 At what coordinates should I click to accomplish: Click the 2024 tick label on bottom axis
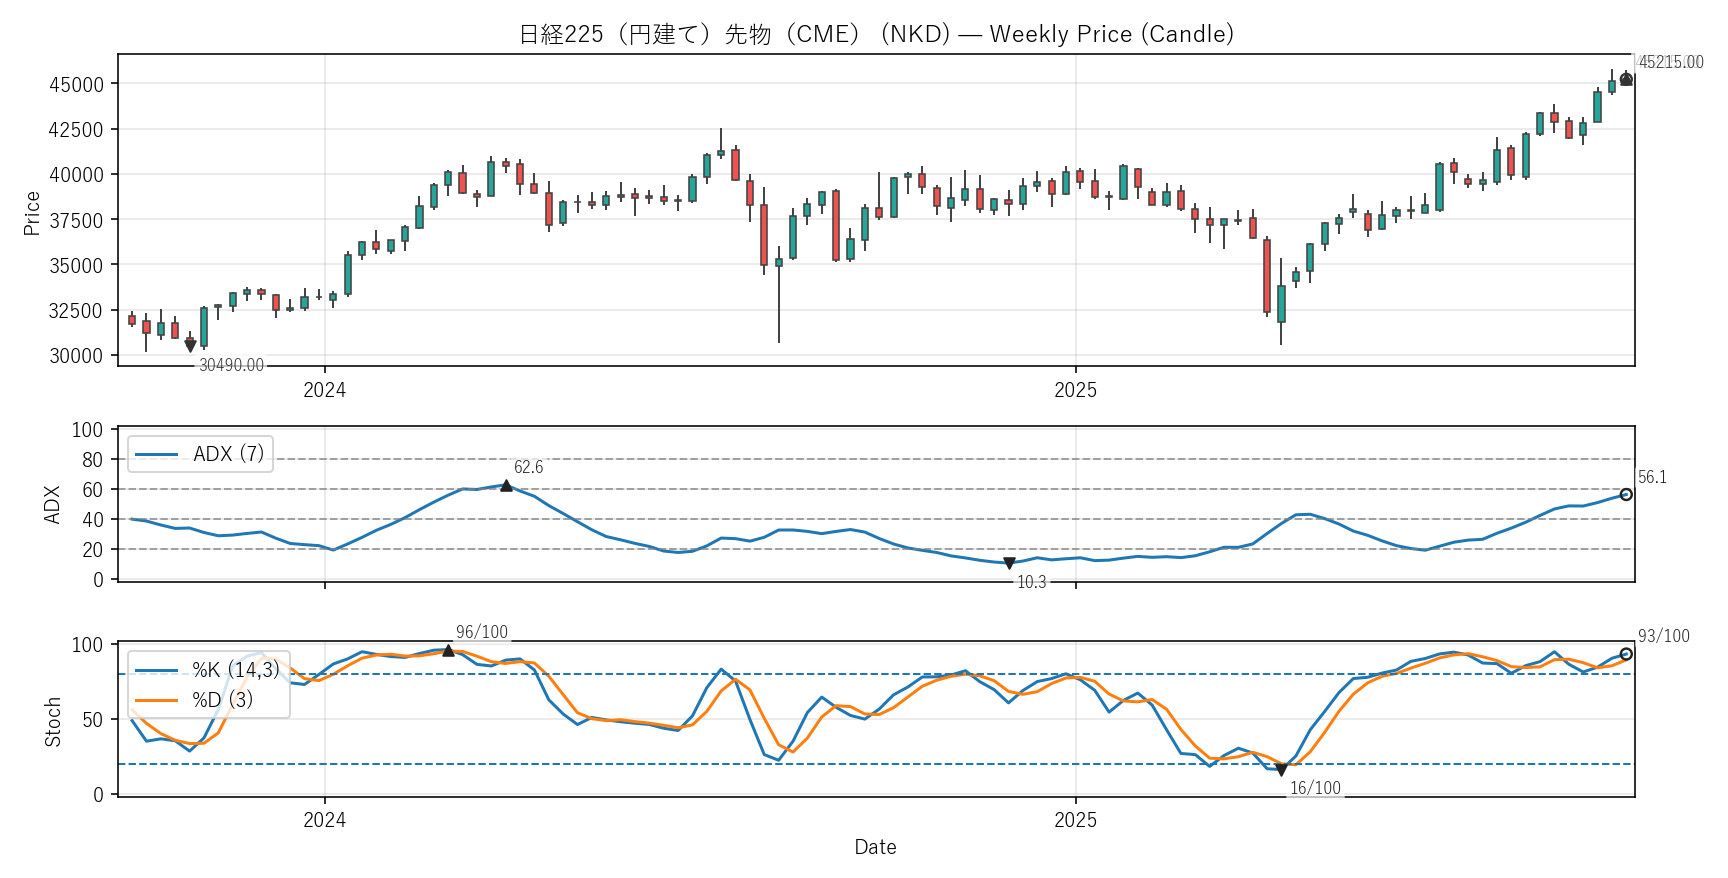tap(324, 821)
